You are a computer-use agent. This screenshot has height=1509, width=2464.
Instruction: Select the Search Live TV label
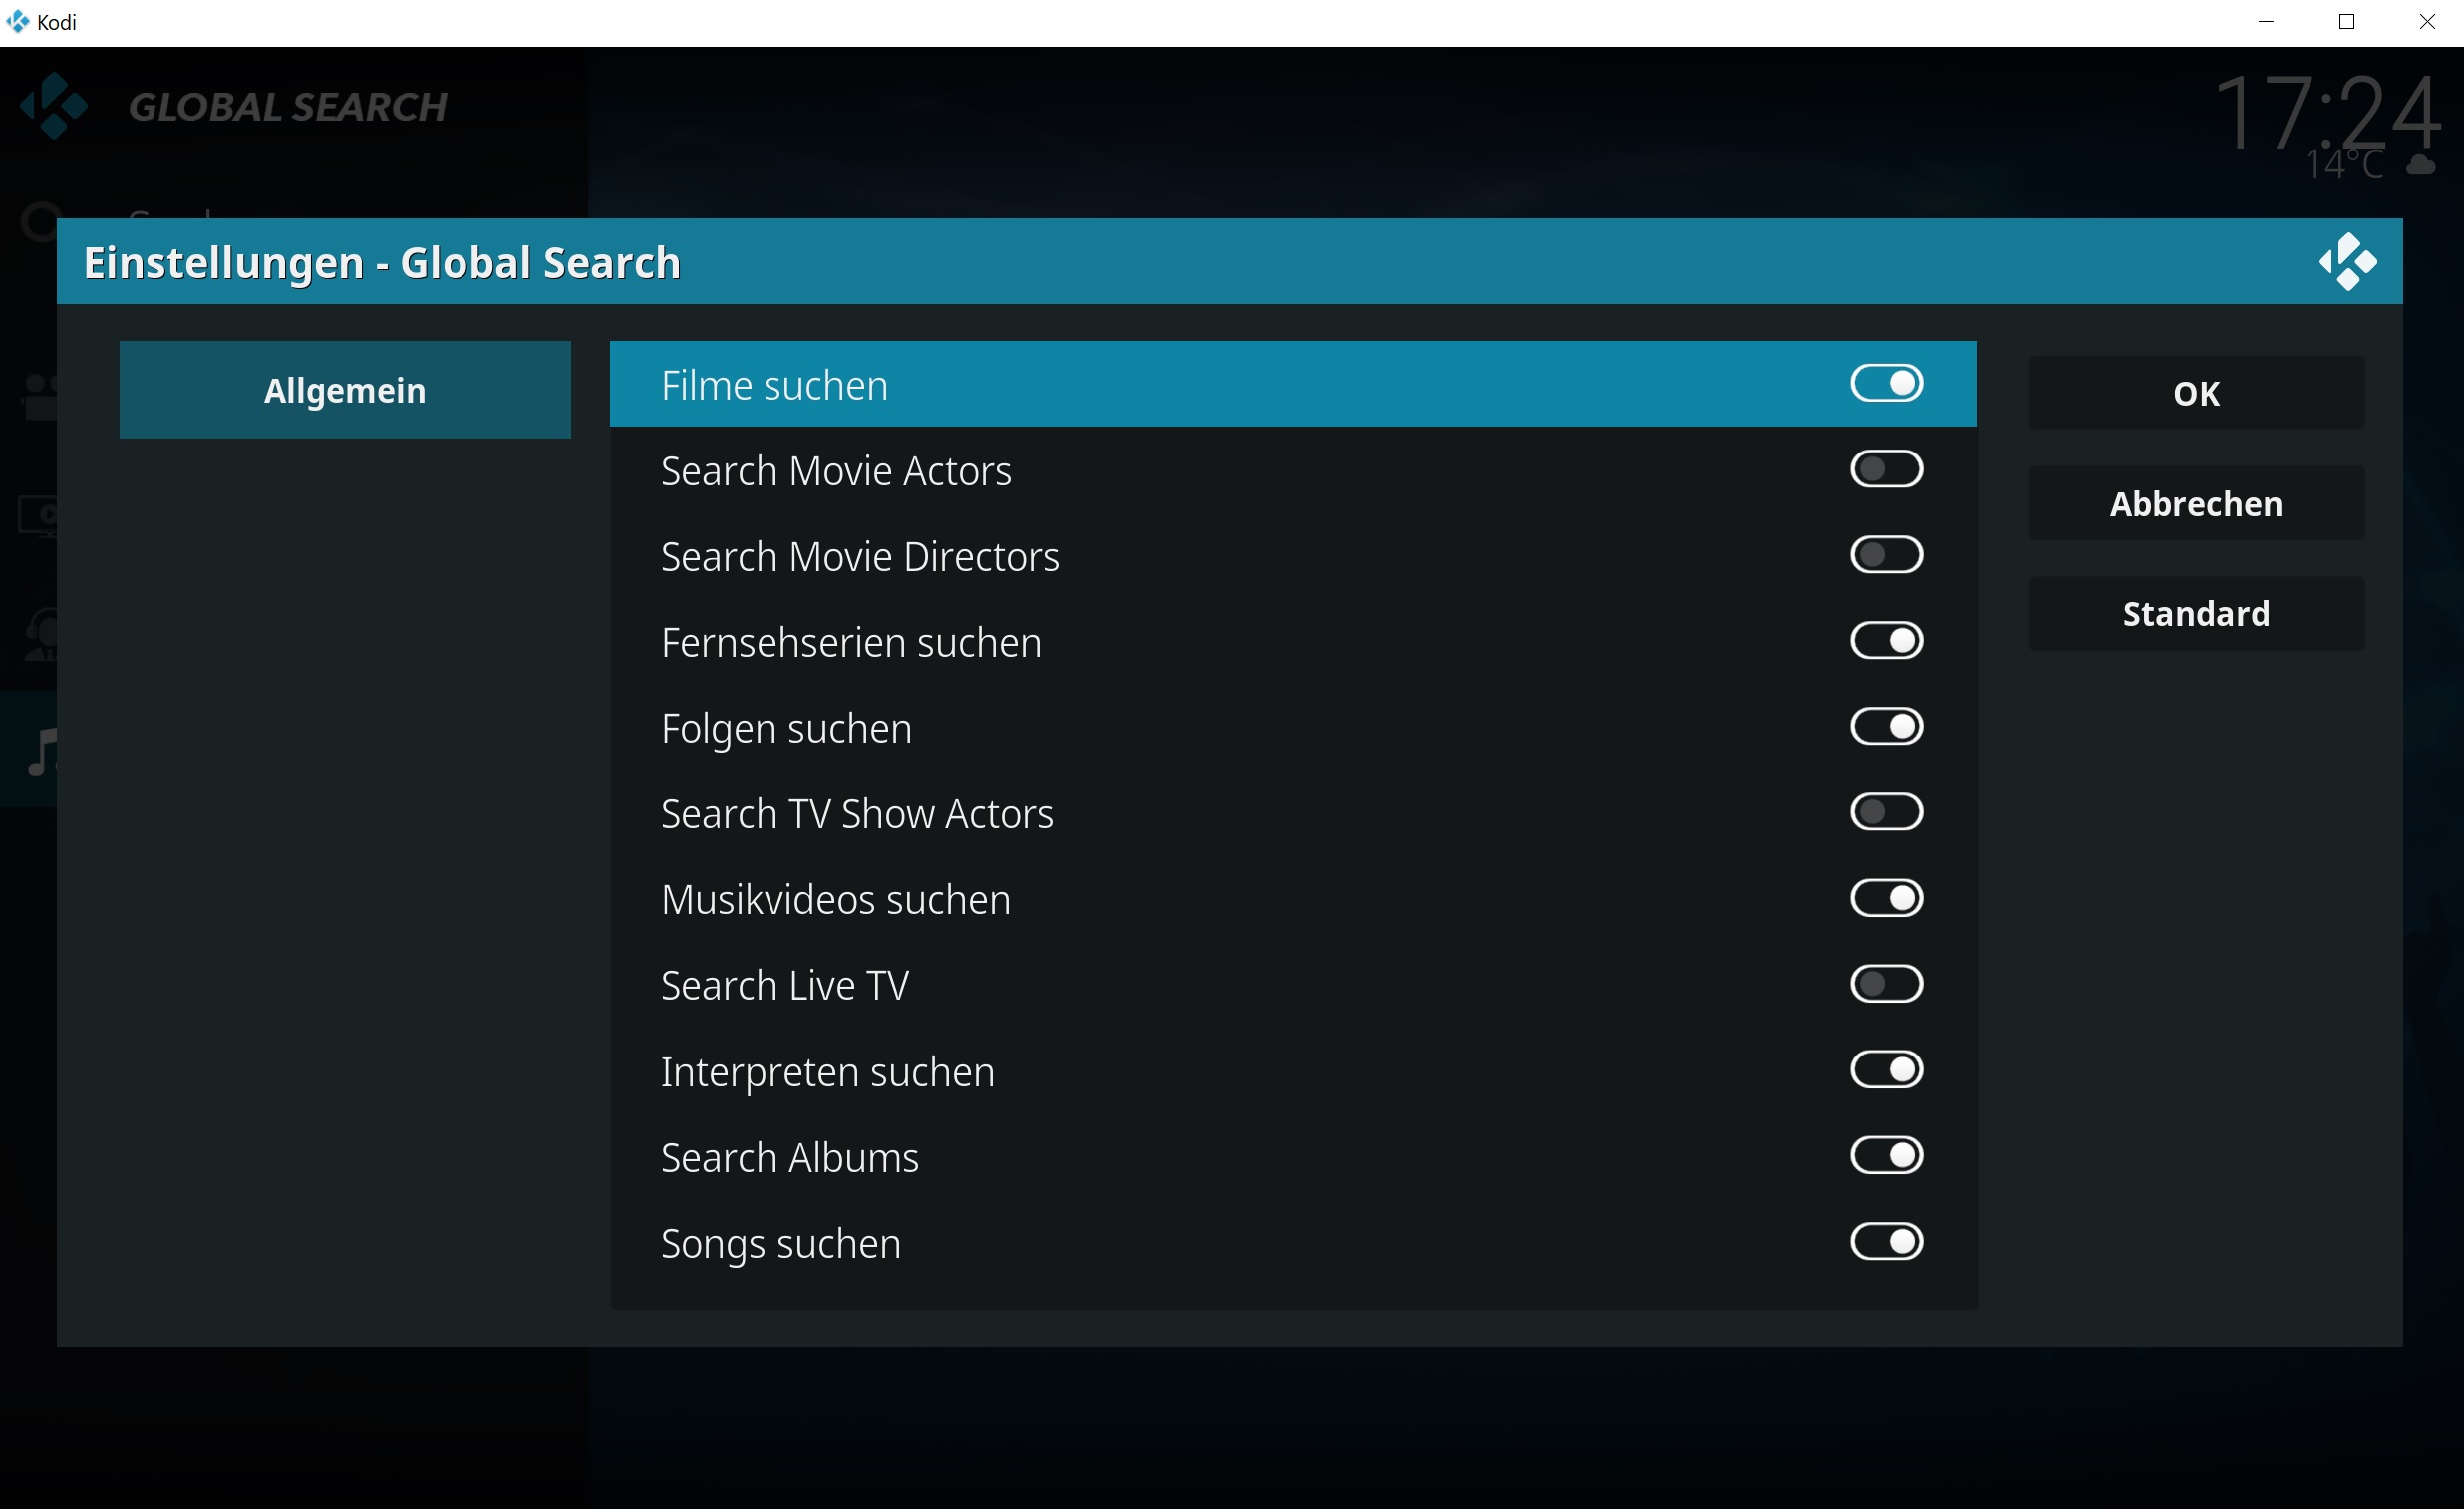(784, 986)
